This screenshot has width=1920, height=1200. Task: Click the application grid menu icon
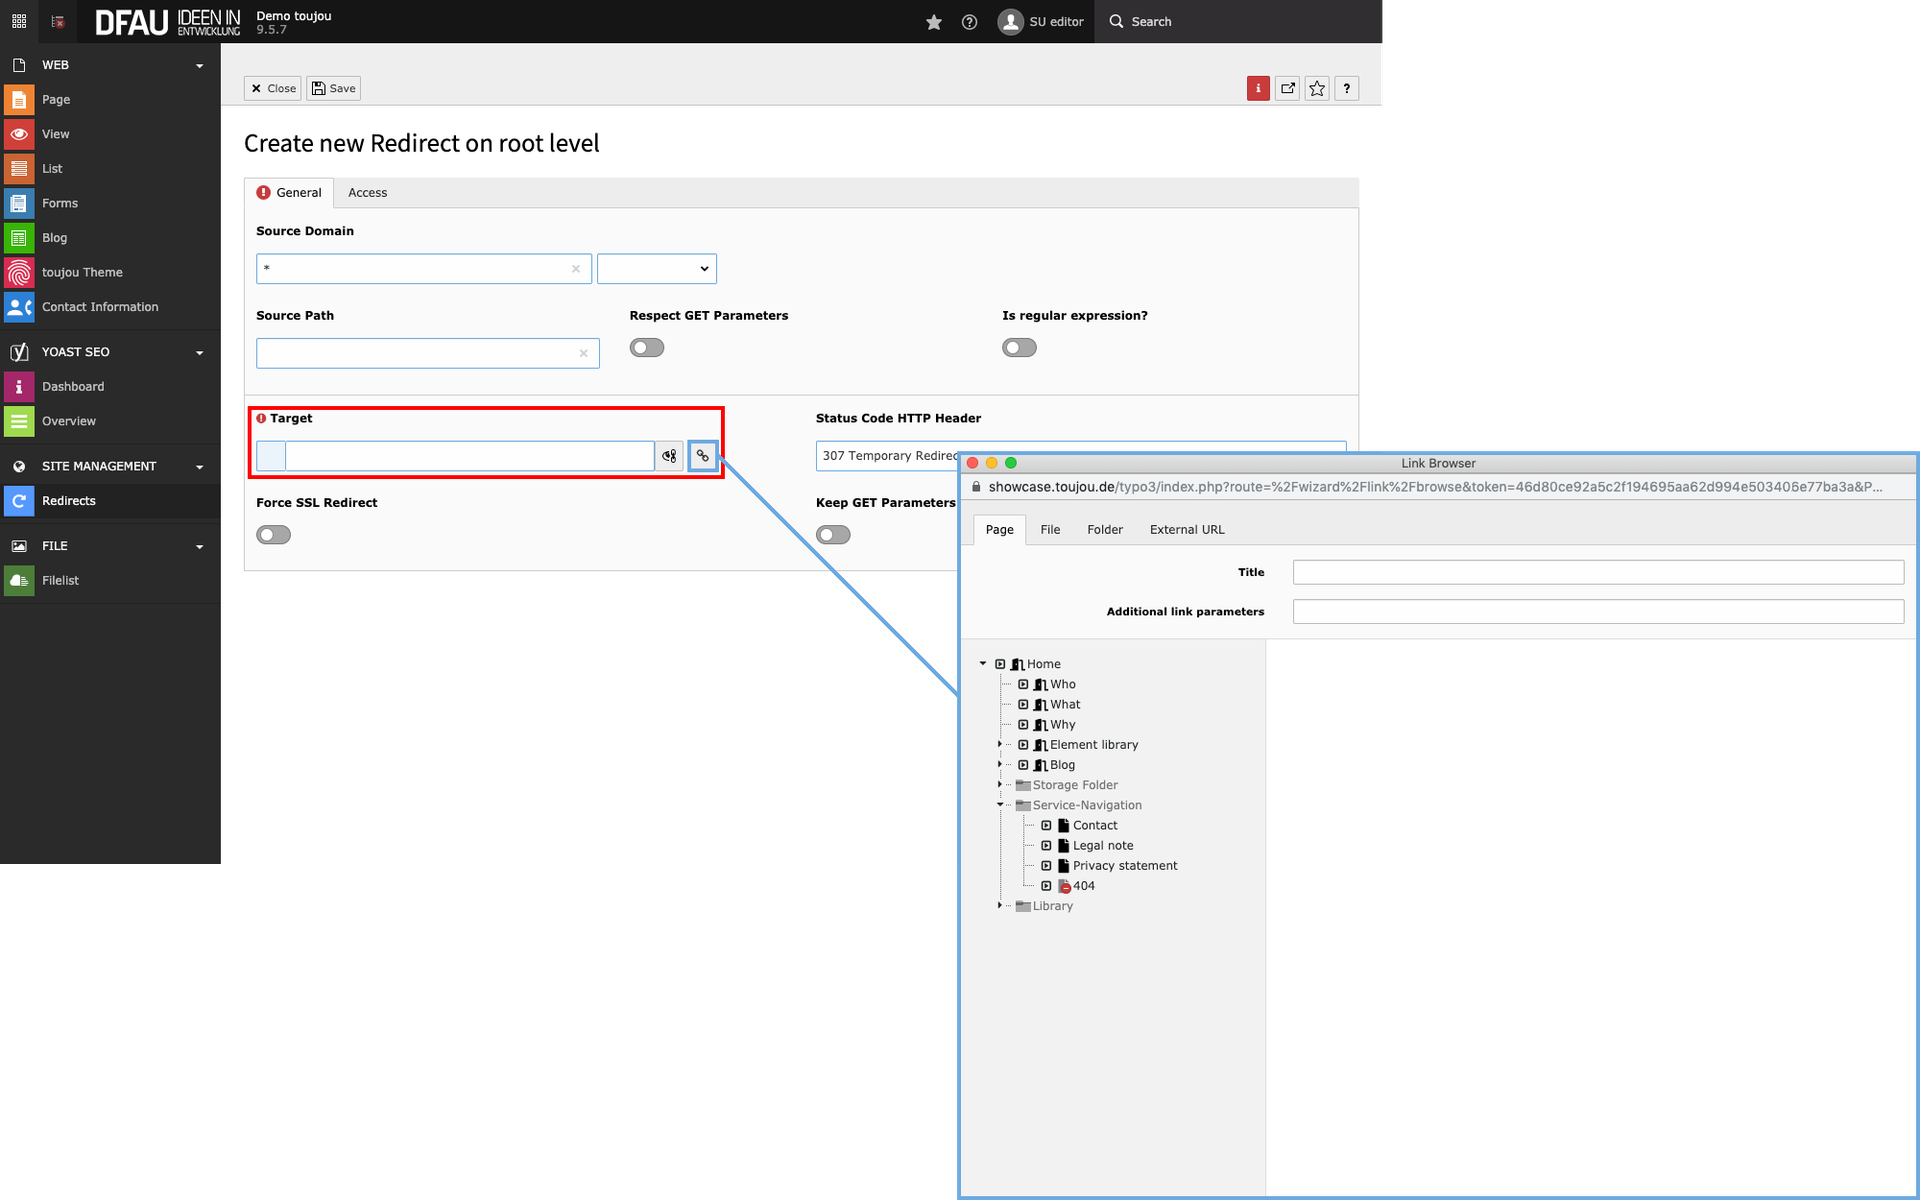coord(19,21)
